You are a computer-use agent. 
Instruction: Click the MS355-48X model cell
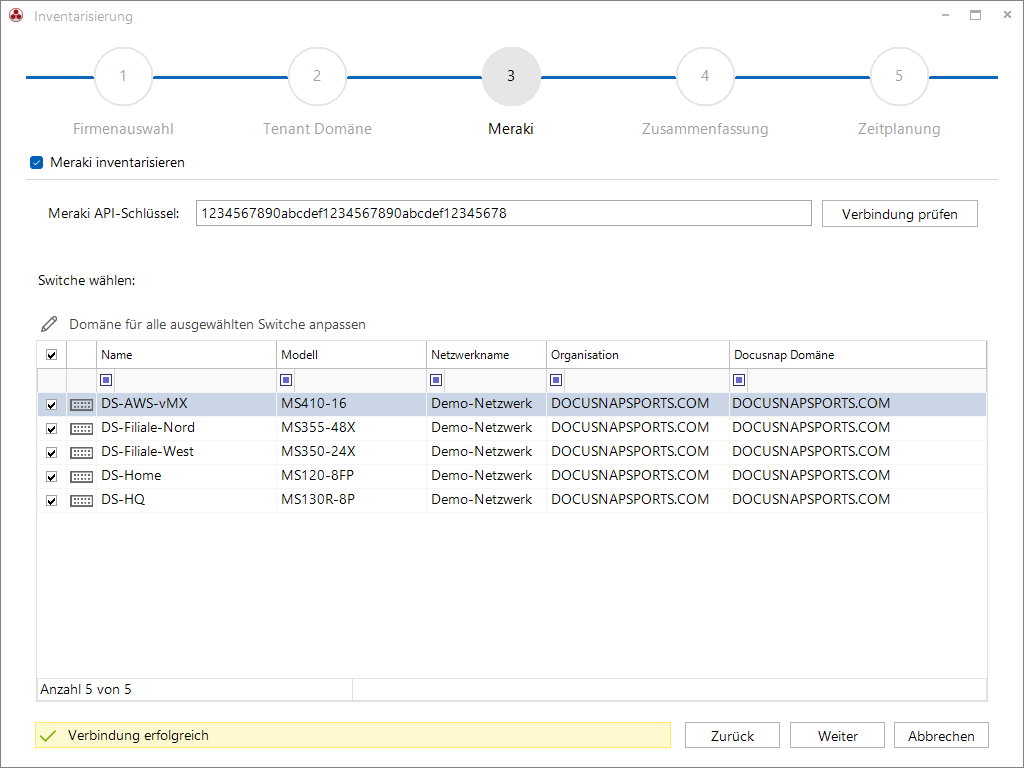click(351, 428)
